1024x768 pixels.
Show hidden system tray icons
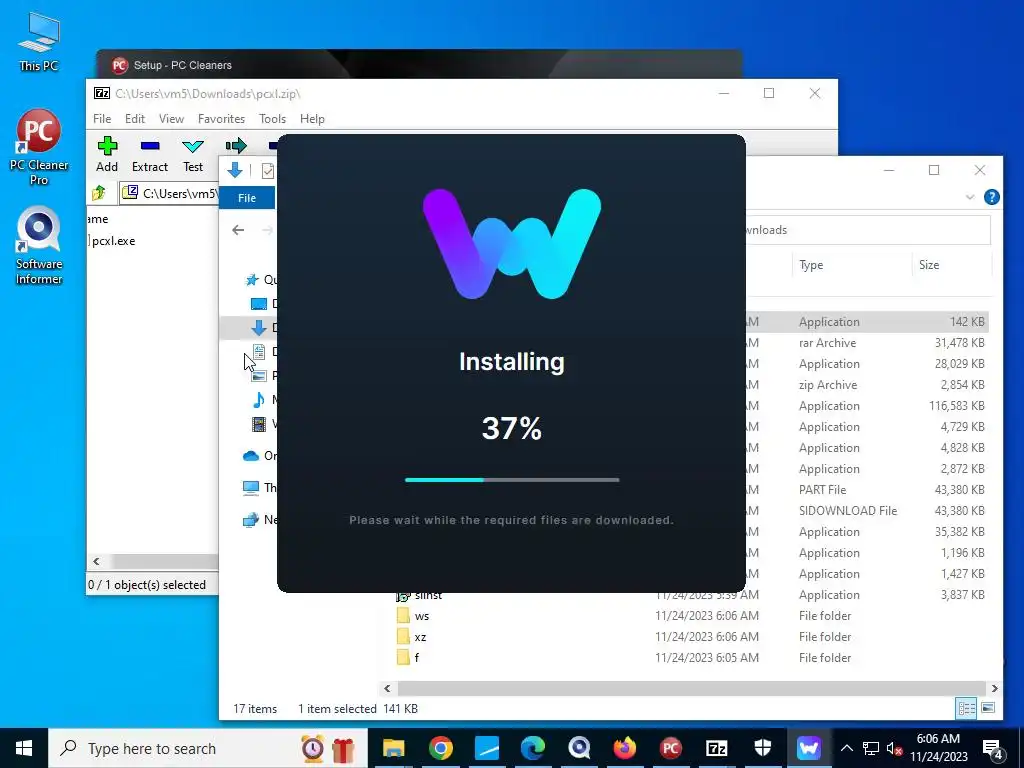point(846,748)
